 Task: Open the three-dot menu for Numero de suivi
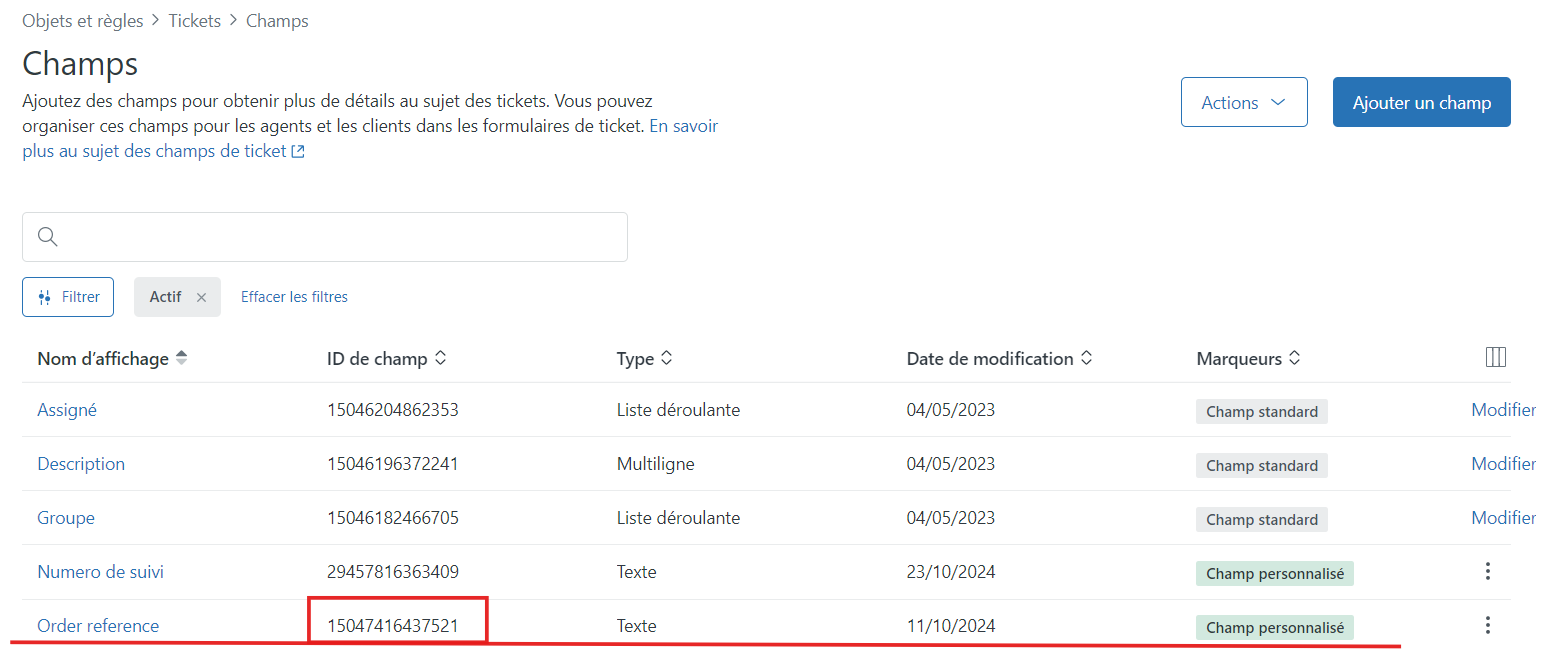pos(1487,571)
